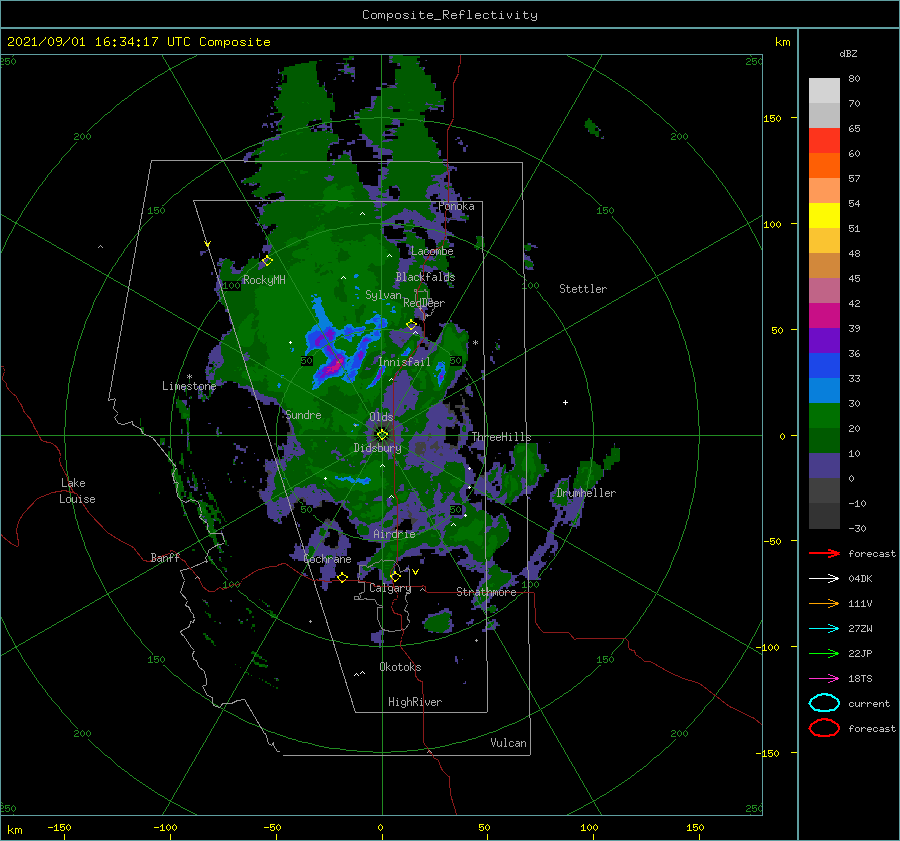Click the radar site marker at Olds
The image size is (900, 841).
[382, 435]
